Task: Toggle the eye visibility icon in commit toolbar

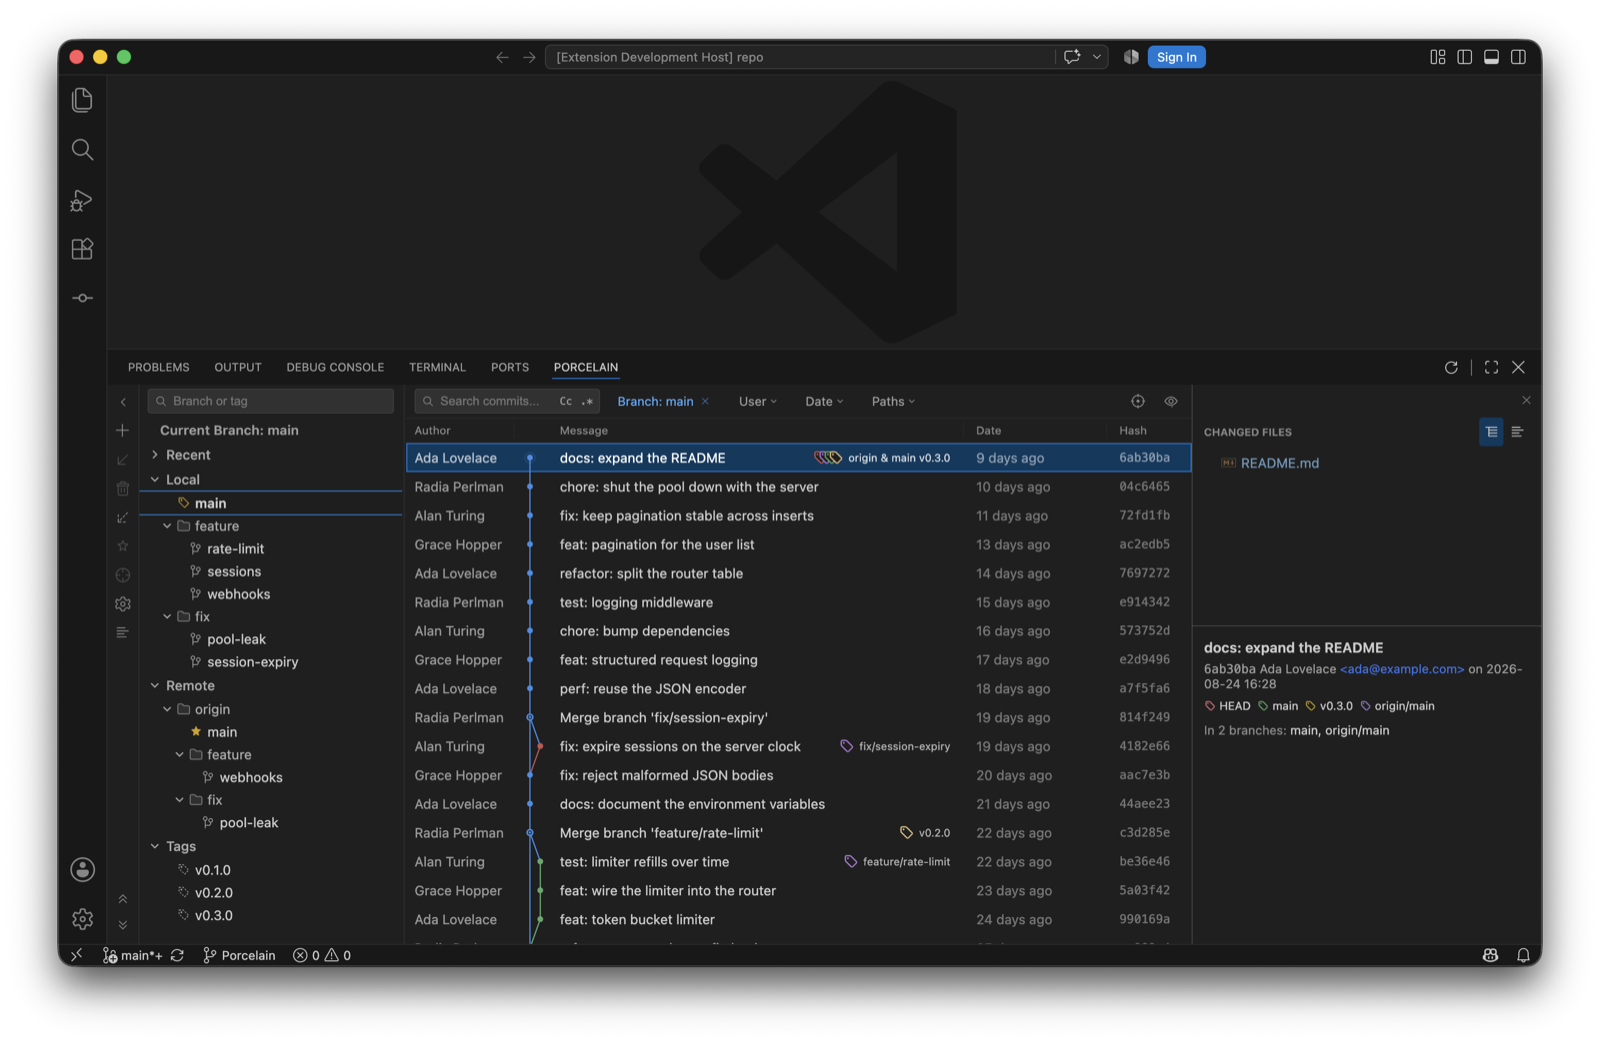Action: click(1171, 401)
